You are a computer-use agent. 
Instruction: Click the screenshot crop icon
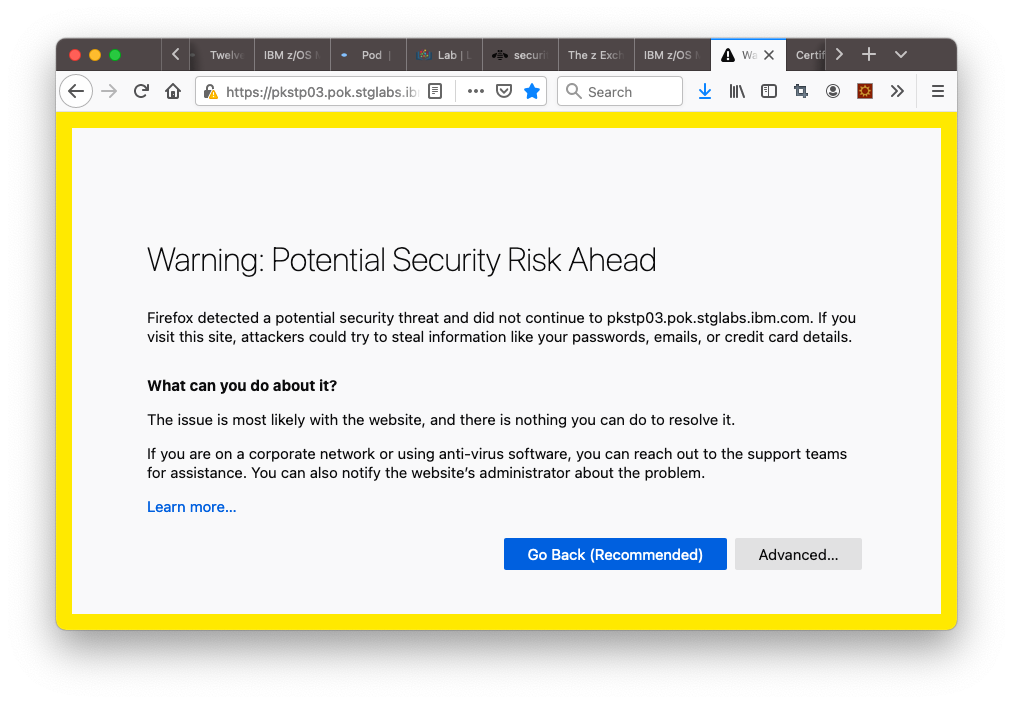pyautogui.click(x=801, y=91)
